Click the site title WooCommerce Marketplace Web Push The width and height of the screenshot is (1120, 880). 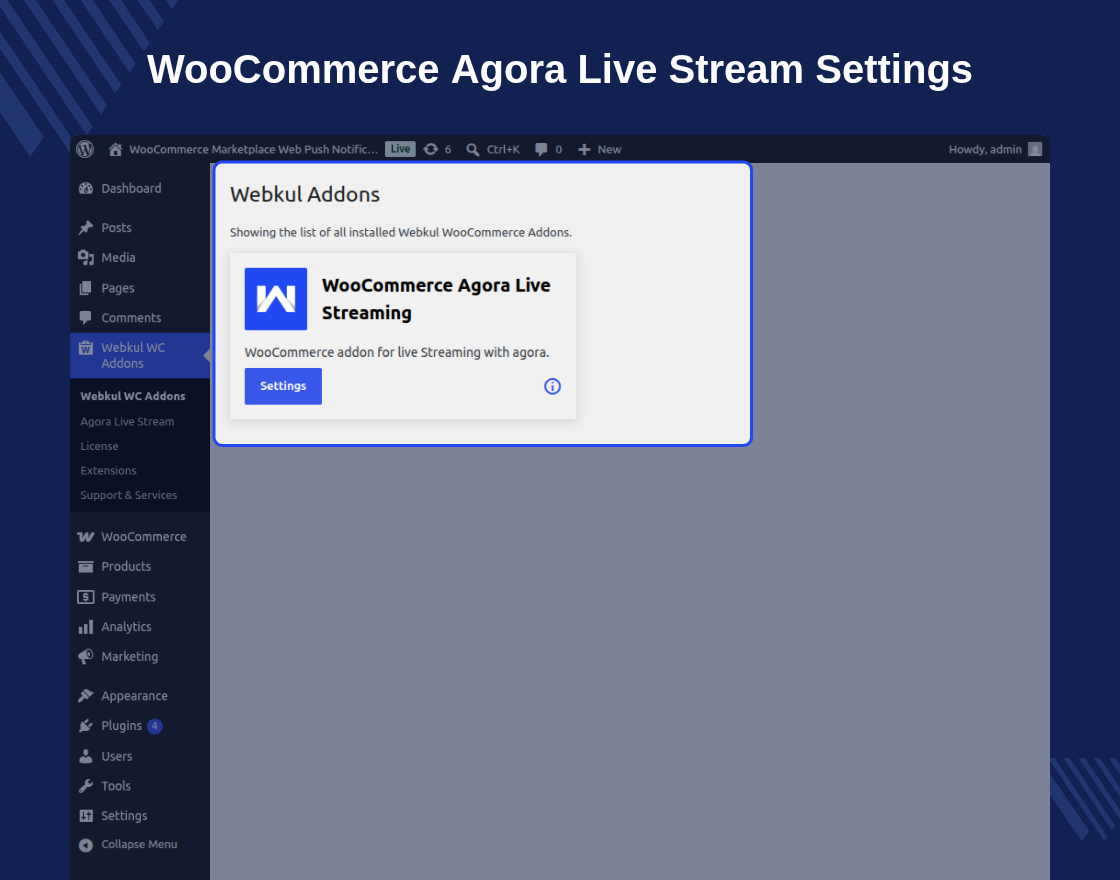pyautogui.click(x=254, y=149)
